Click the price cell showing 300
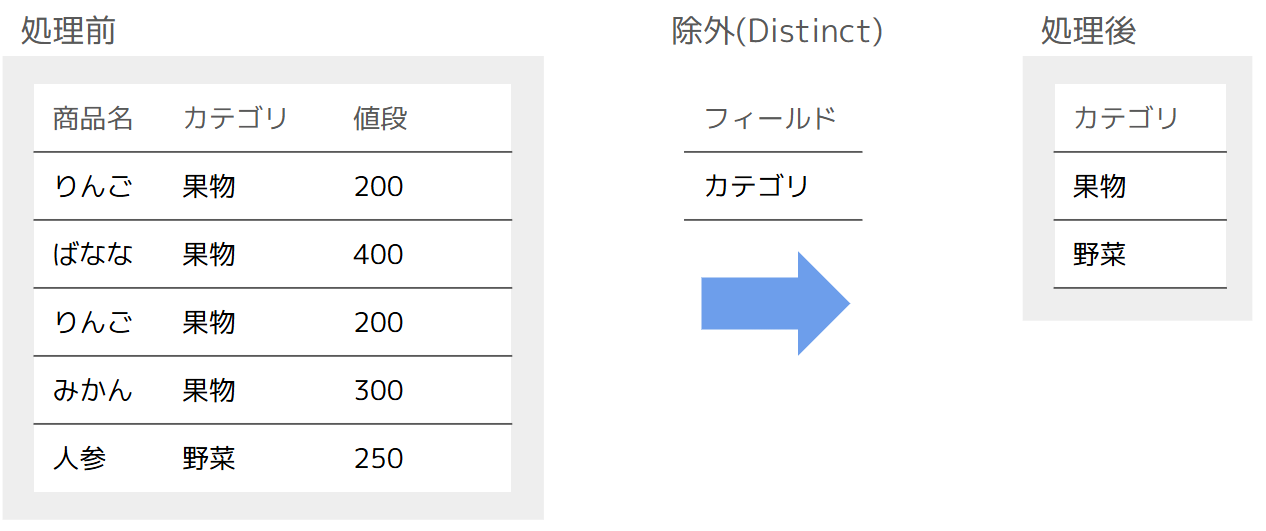 pyautogui.click(x=378, y=390)
